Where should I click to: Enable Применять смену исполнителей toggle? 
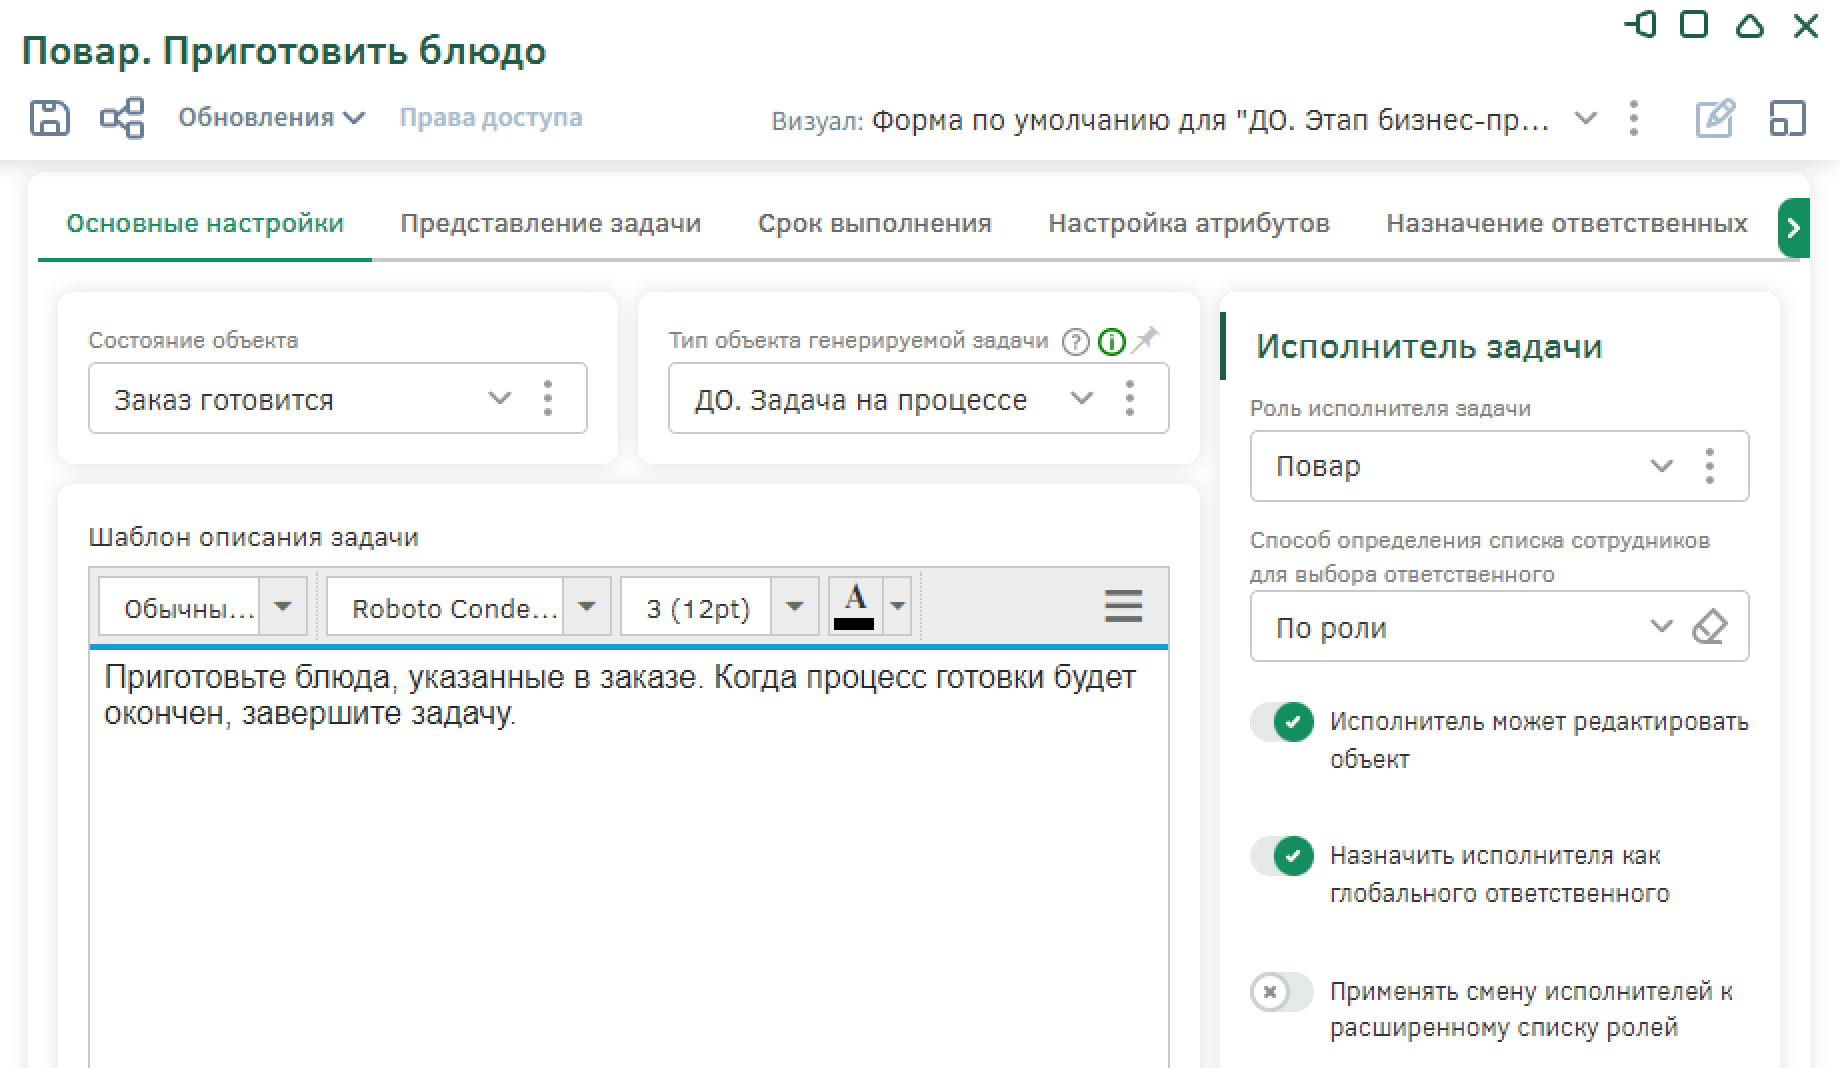(x=1281, y=992)
